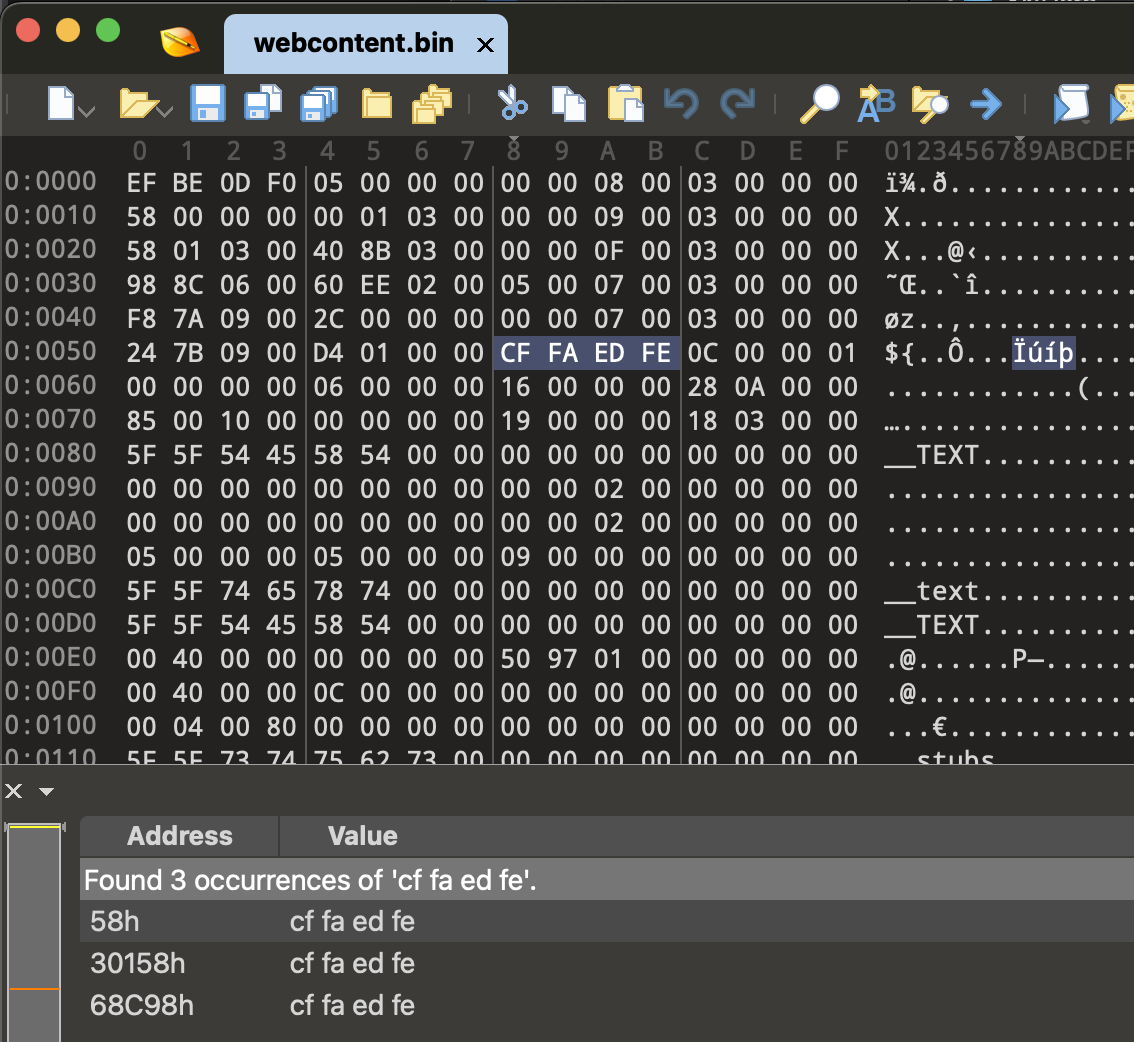Click the Undo arrow icon
The height and width of the screenshot is (1042, 1134).
(x=681, y=103)
